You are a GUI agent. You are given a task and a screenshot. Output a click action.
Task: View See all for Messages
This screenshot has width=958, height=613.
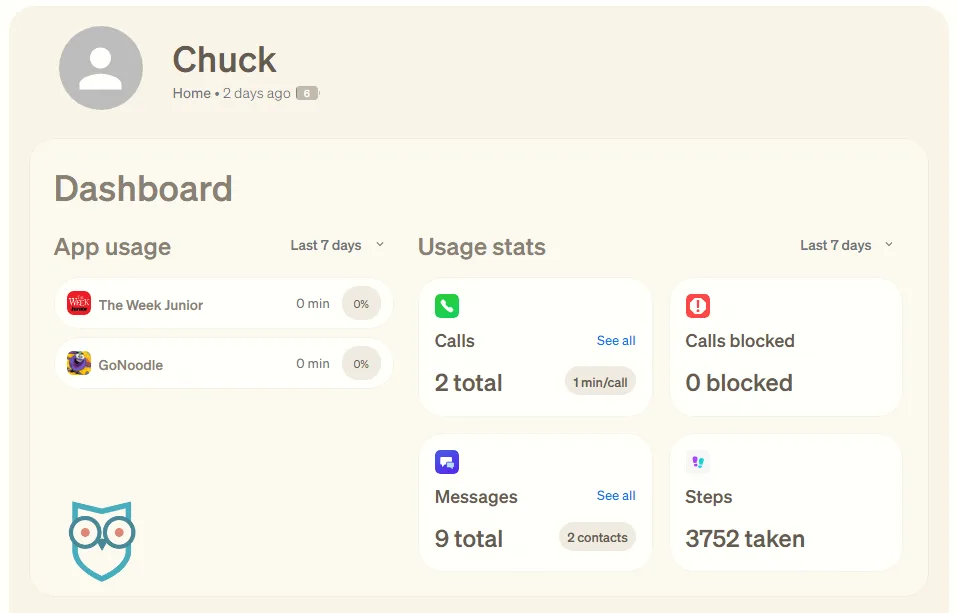tap(615, 496)
